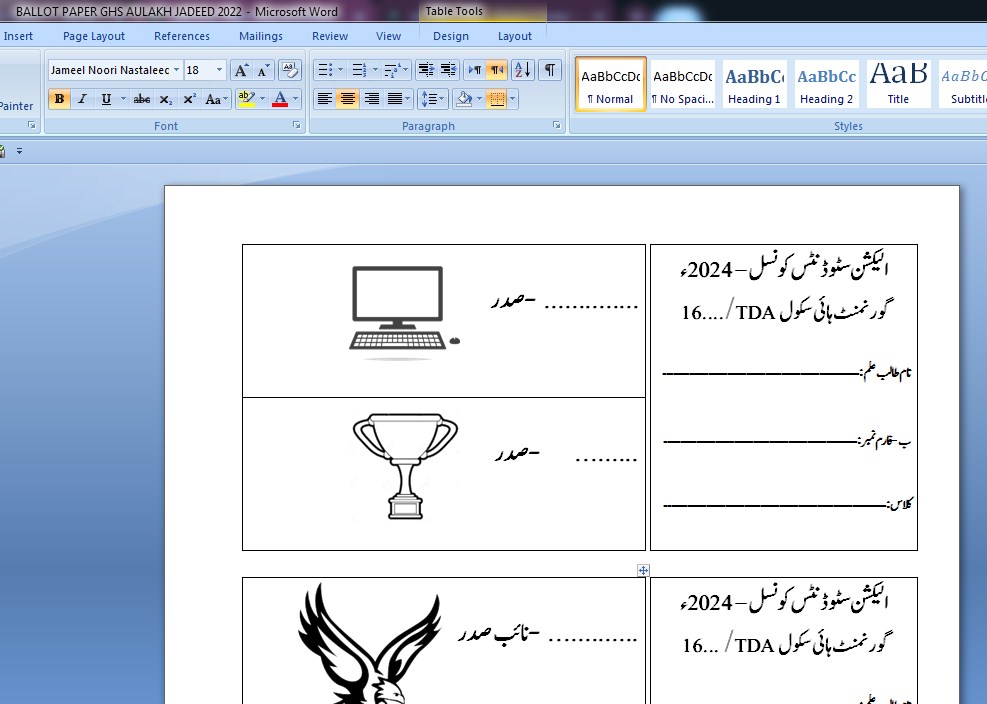Increase the paragraph indent

448,70
